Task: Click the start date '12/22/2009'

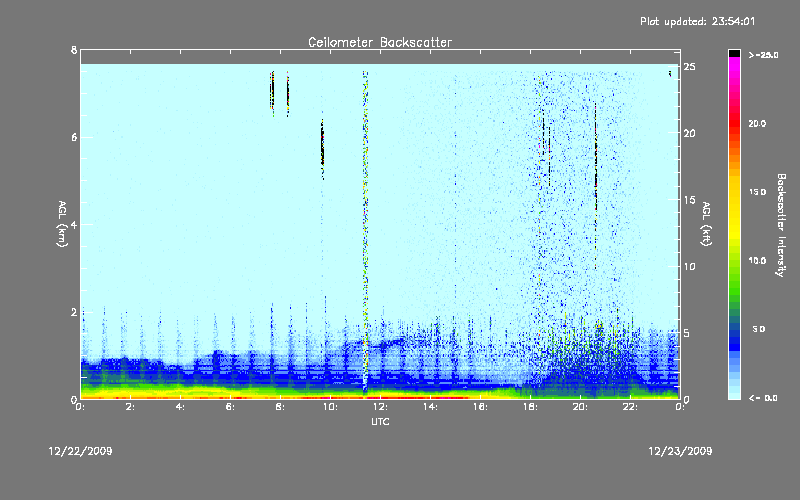Action: pos(80,451)
